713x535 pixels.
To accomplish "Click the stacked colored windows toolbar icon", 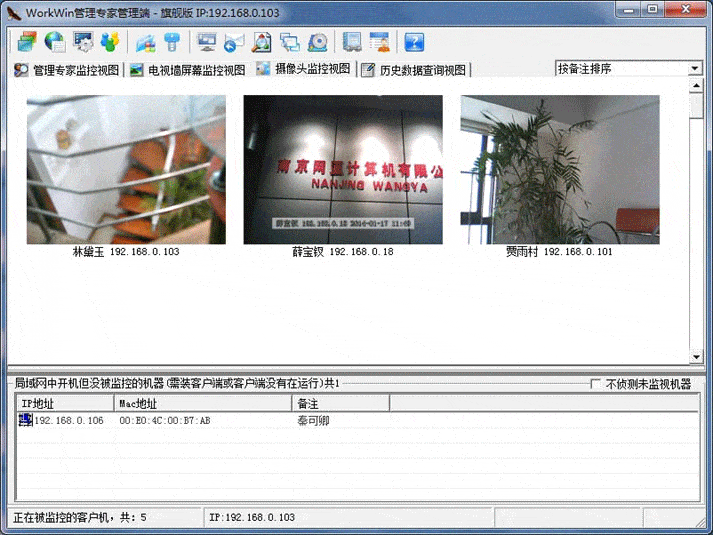I will click(x=27, y=42).
